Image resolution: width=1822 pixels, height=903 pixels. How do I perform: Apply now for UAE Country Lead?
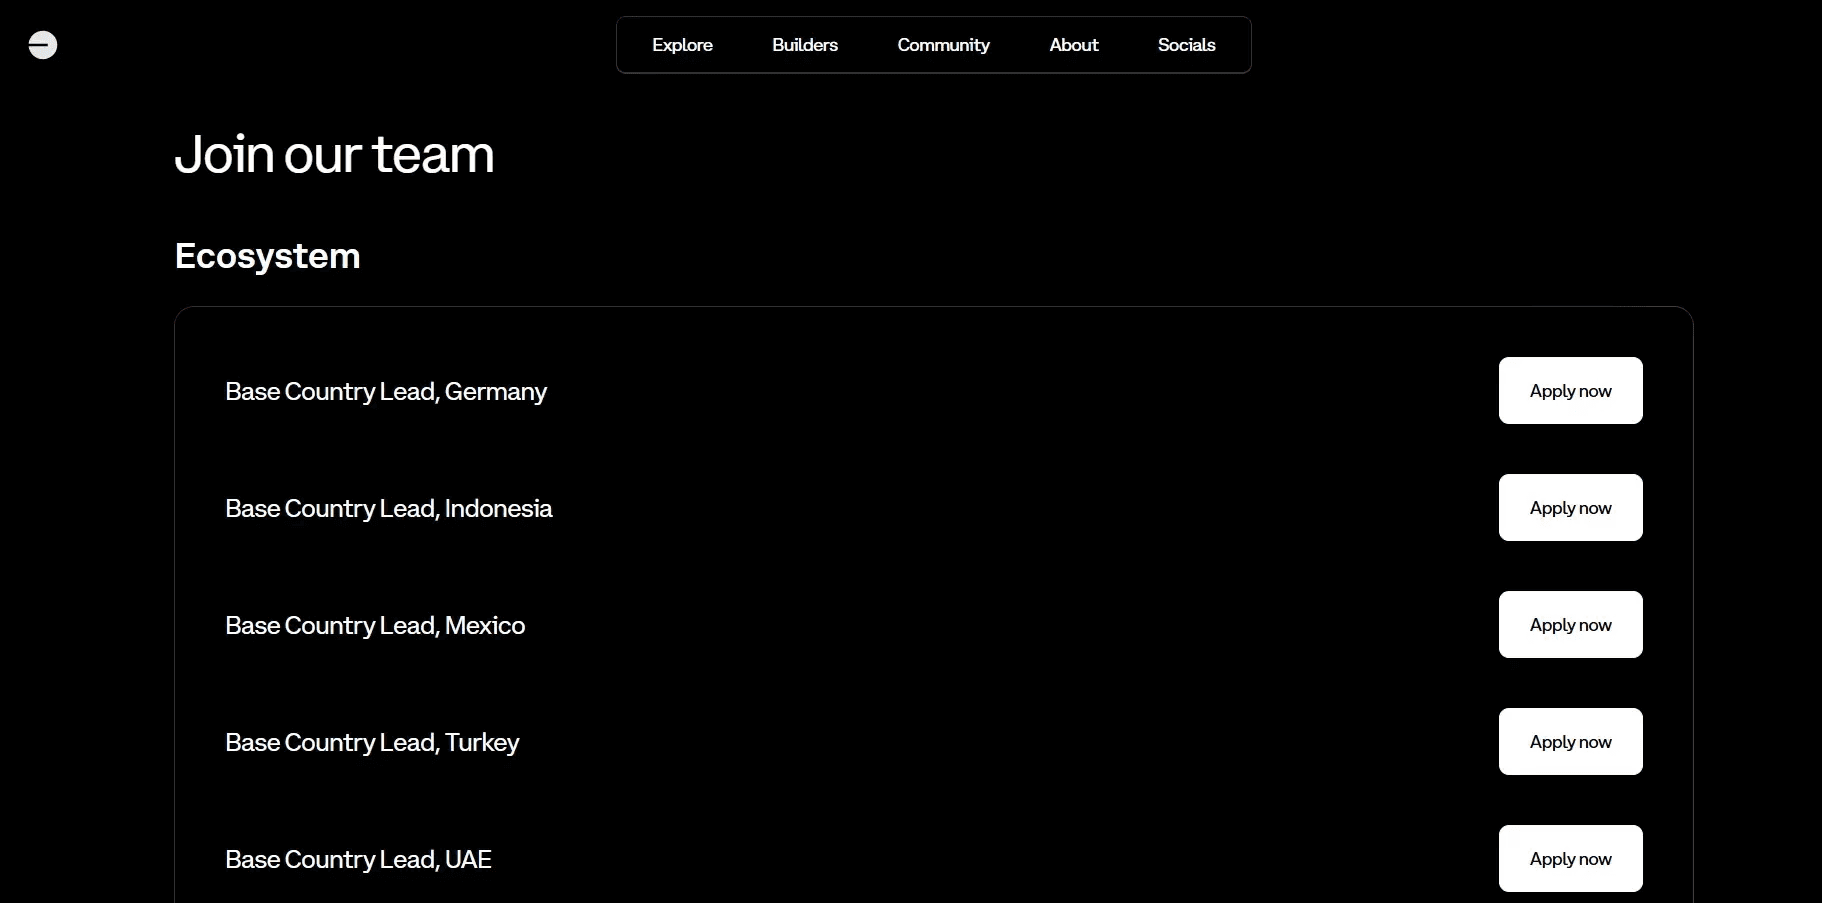1570,859
